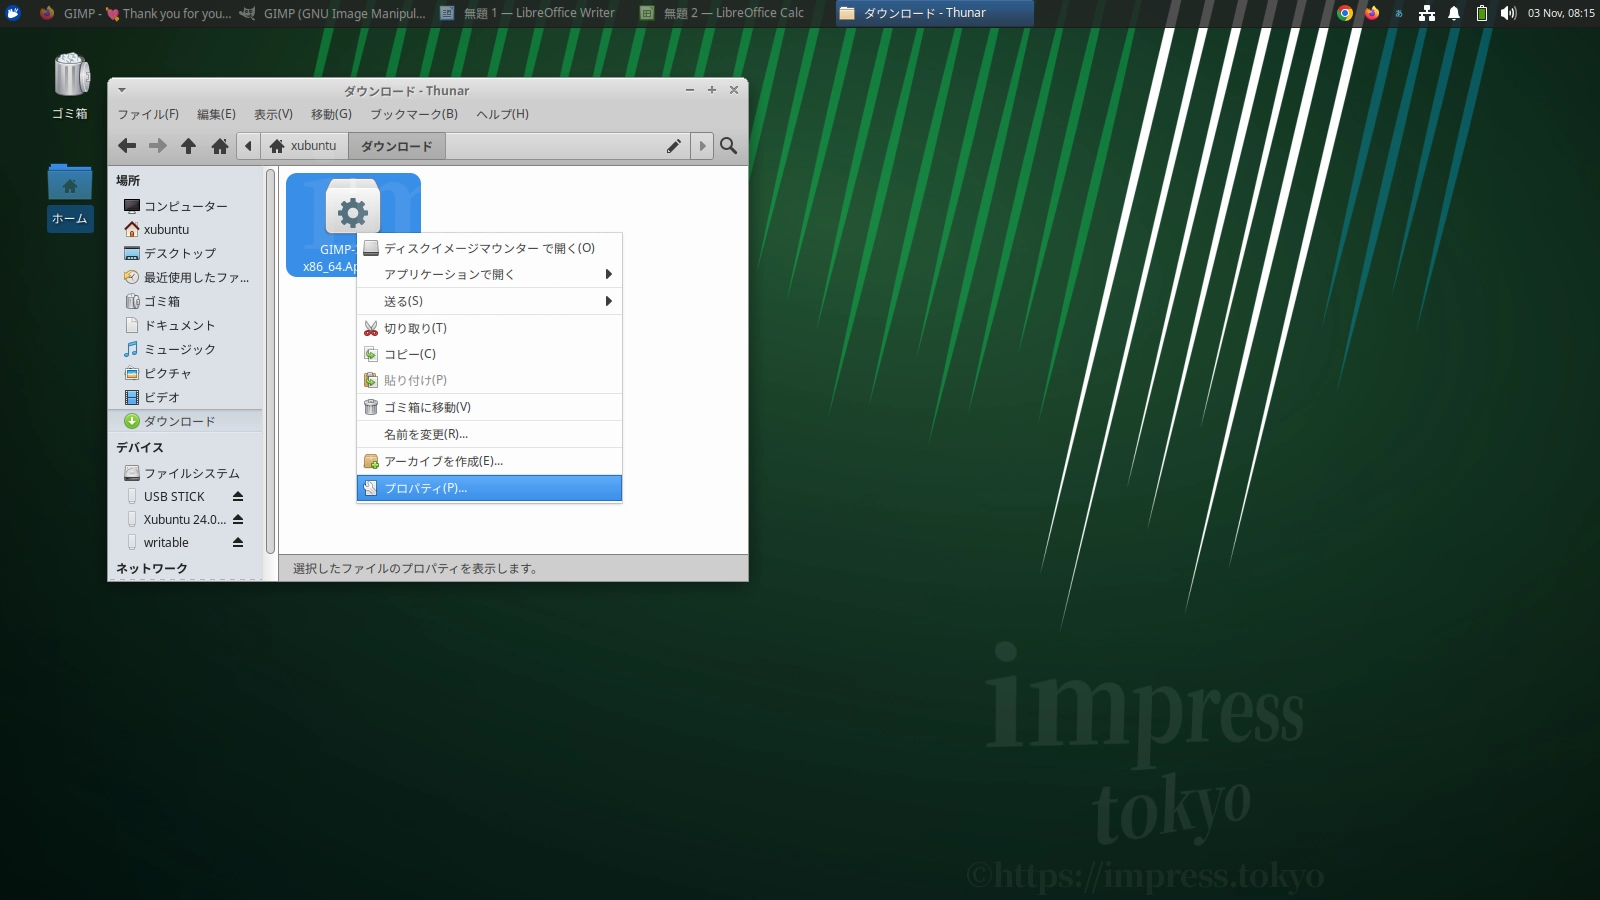Screen dimensions: 1600x900
Task: Open the ファイル(F) menu
Action: 148,114
